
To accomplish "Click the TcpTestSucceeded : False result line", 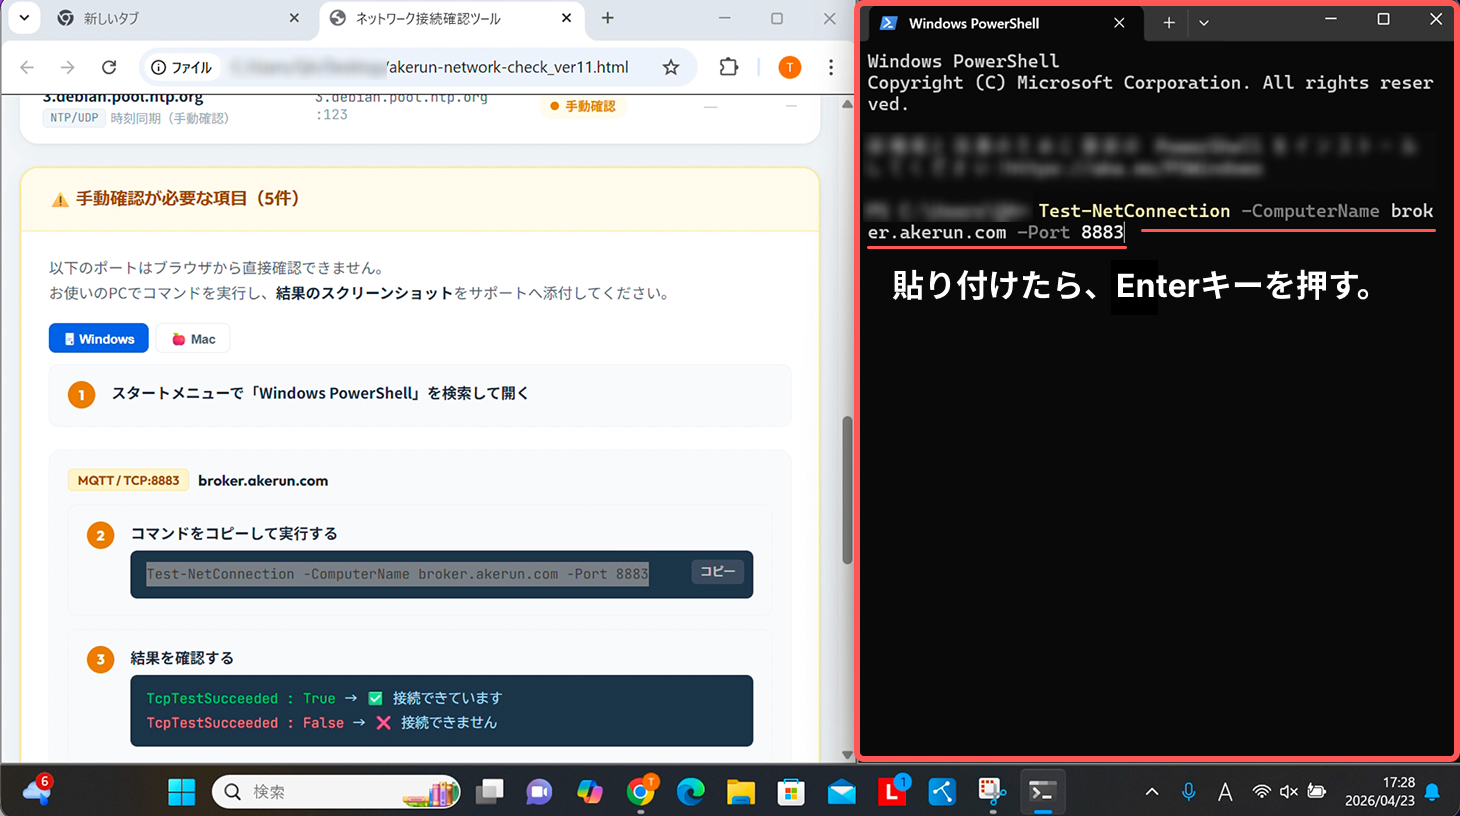I will coord(321,722).
